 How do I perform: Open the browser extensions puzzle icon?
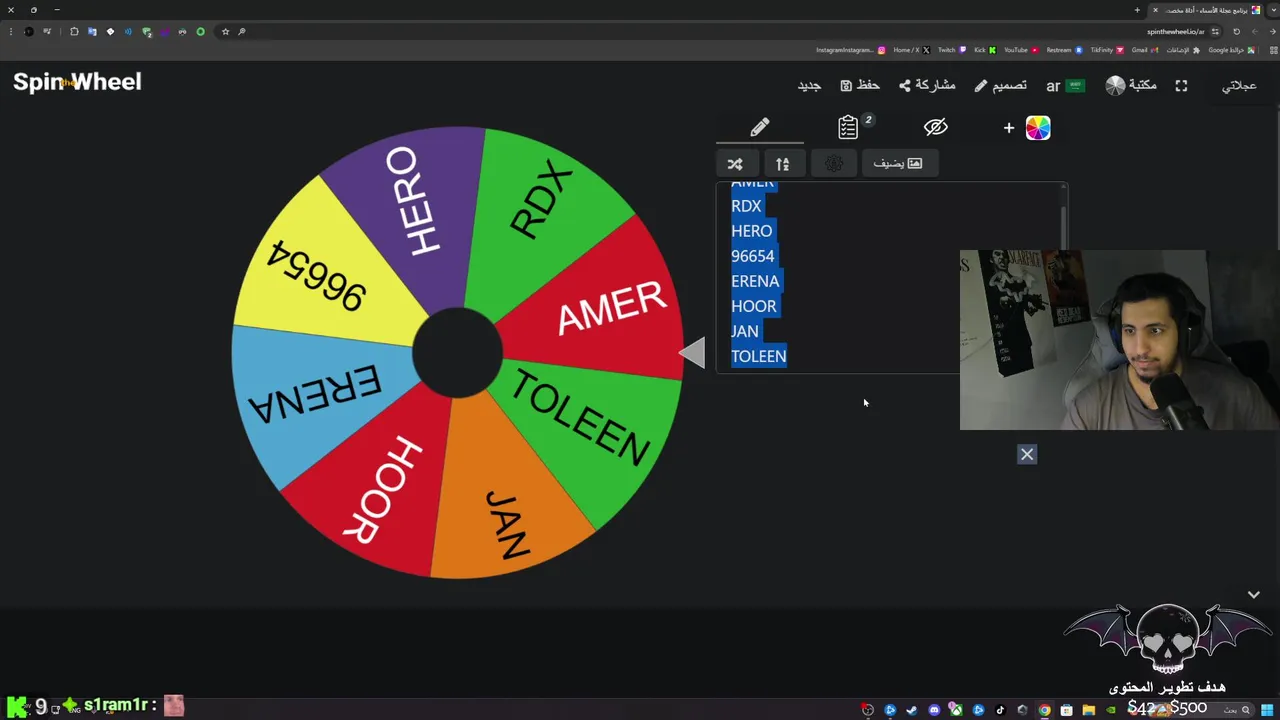pos(74,31)
